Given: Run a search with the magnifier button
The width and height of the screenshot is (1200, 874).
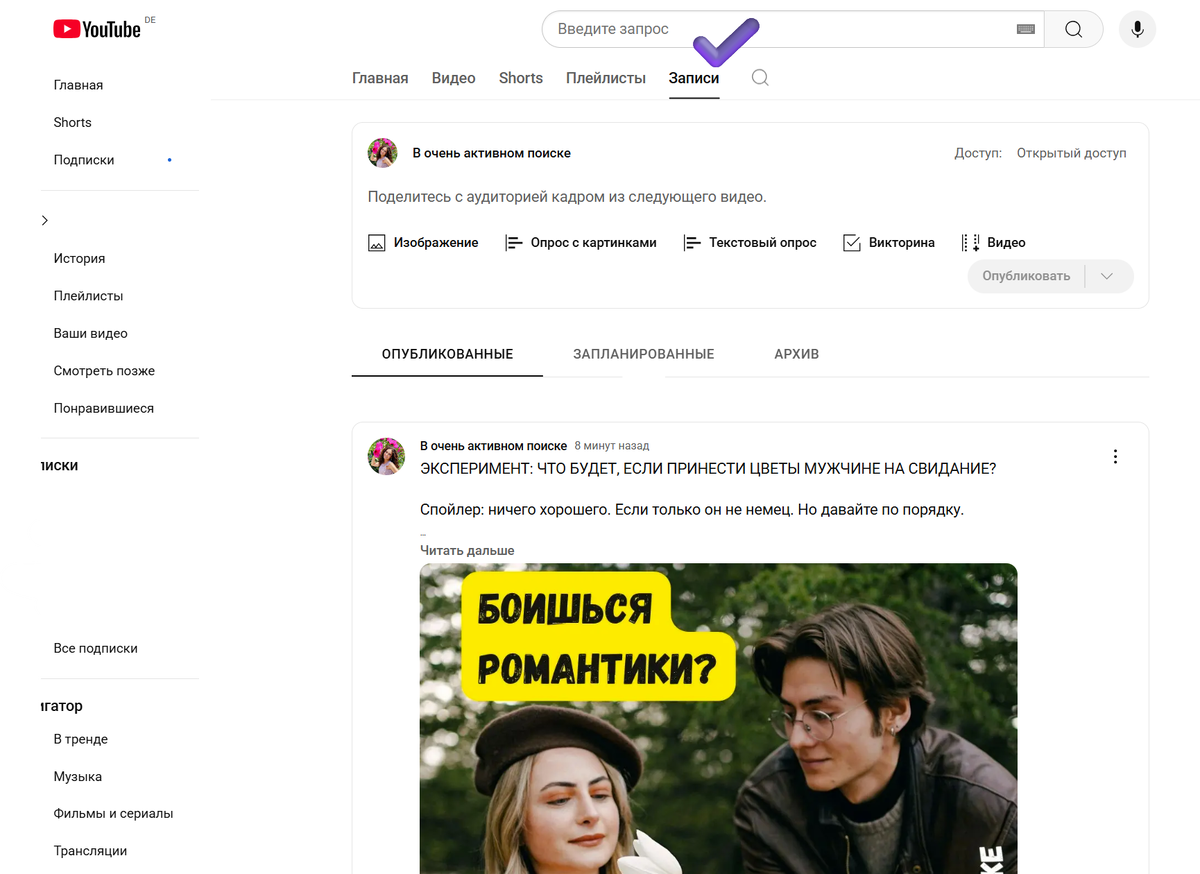Looking at the screenshot, I should [1073, 29].
